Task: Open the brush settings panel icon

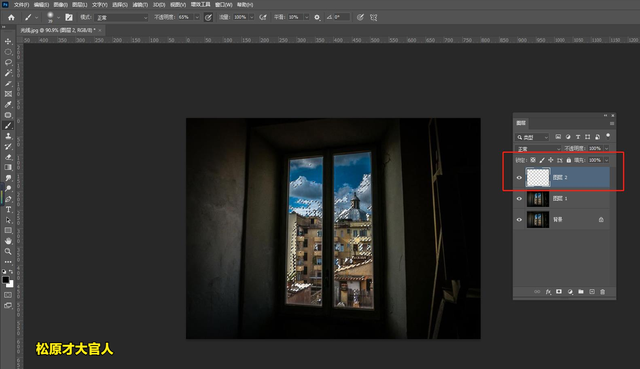Action: 69,18
